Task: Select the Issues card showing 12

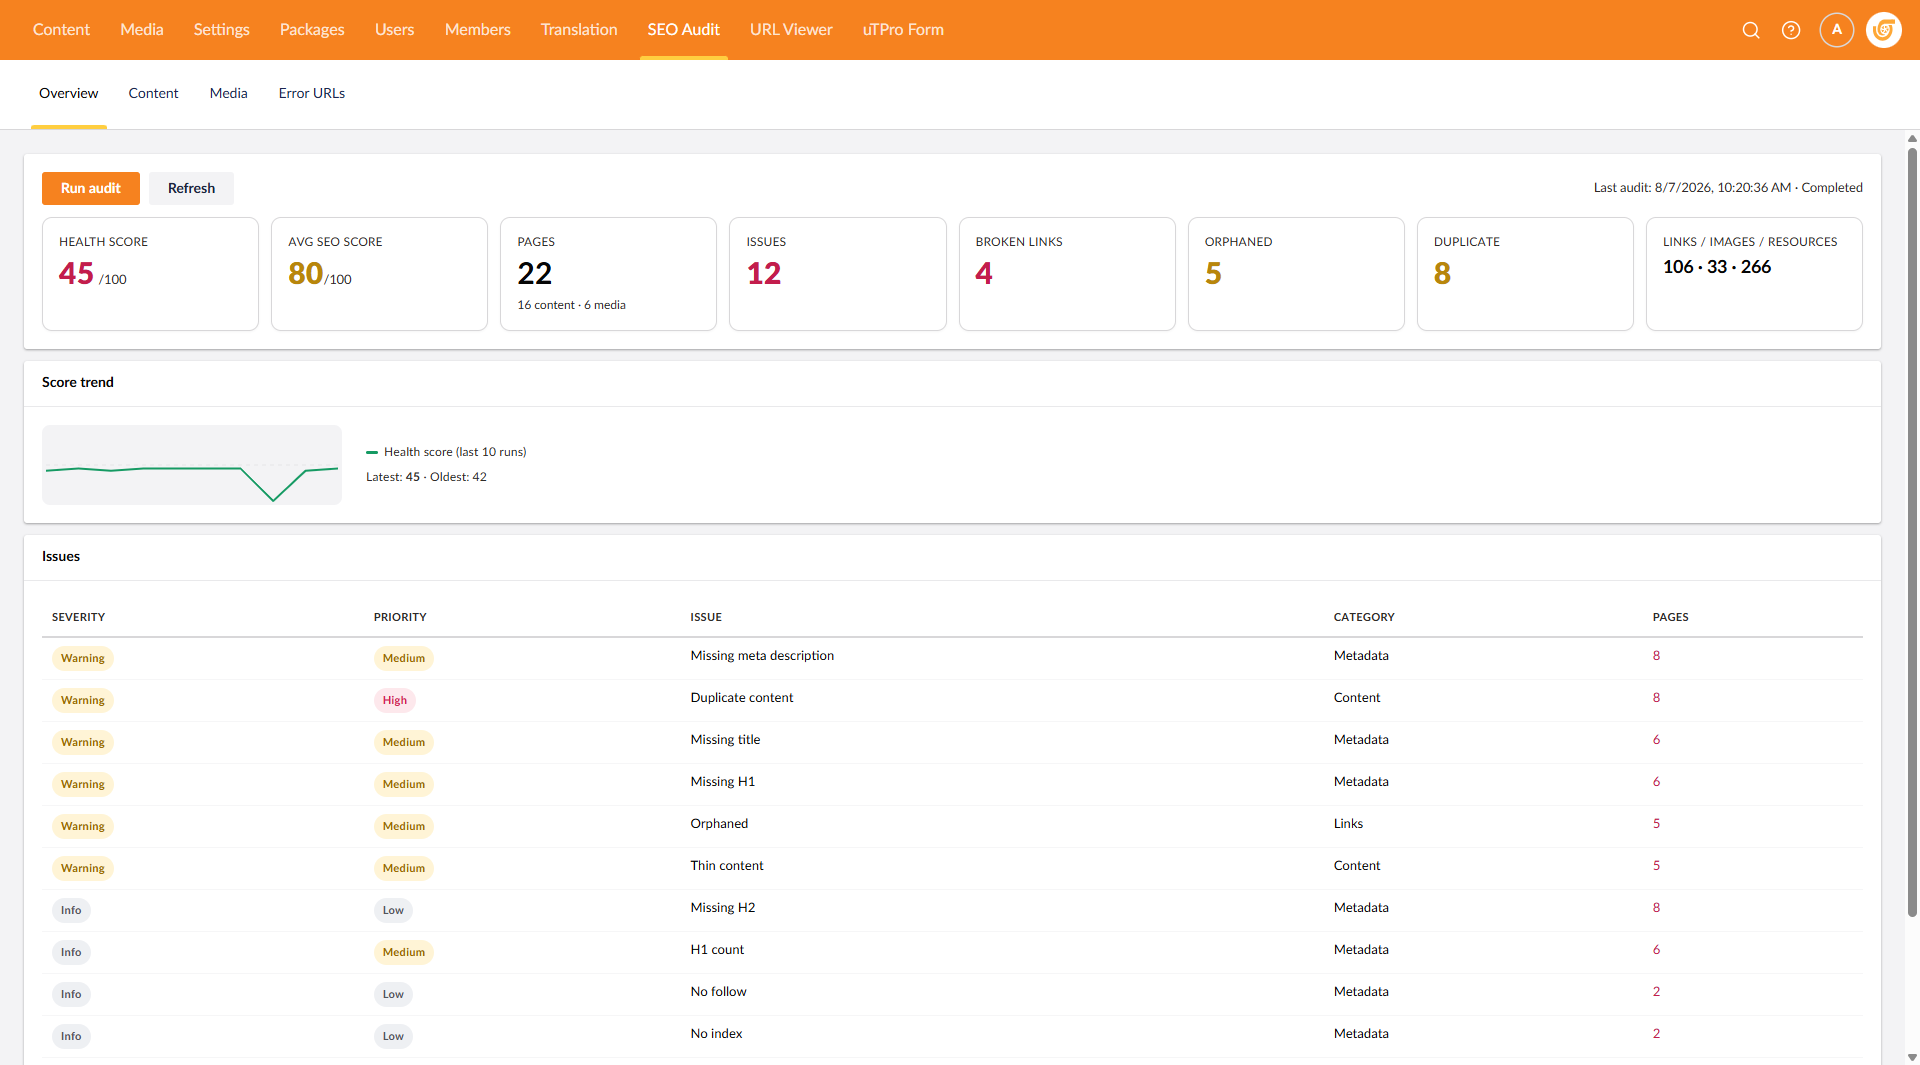Action: tap(838, 274)
